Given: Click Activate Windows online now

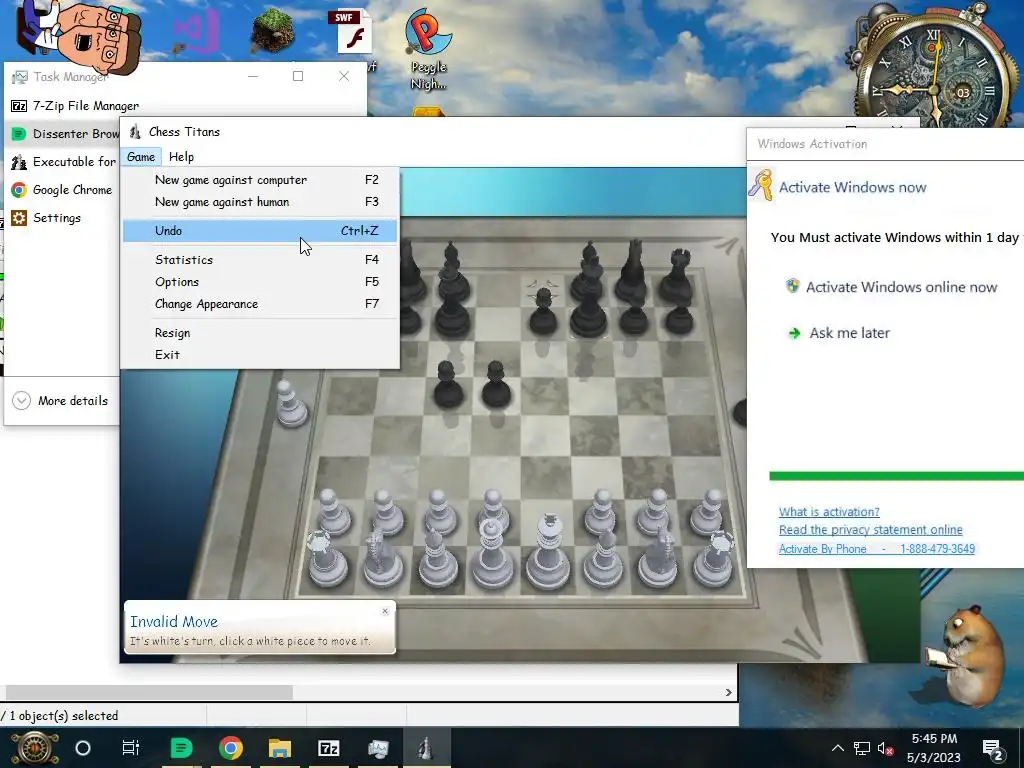Looking at the screenshot, I should click(901, 287).
